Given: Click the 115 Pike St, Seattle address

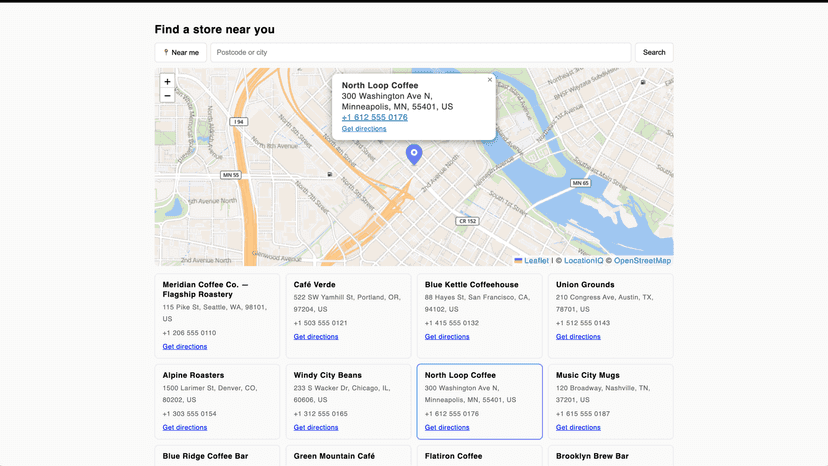Looking at the screenshot, I should point(214,313).
